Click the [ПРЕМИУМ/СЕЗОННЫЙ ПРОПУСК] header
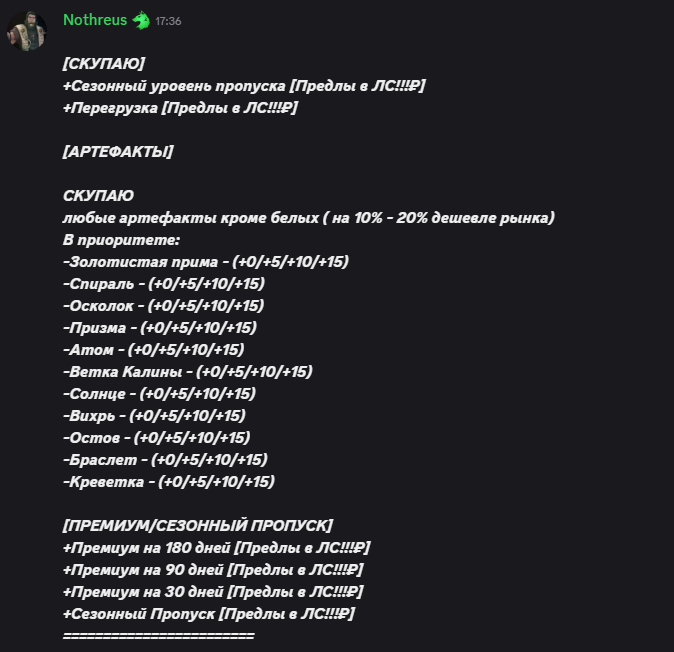The height and width of the screenshot is (652, 674). coord(198,525)
